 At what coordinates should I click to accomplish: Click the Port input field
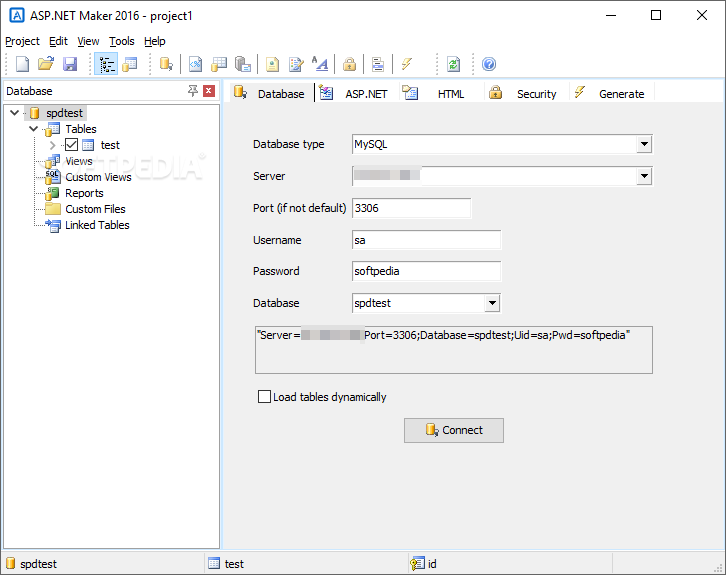coord(412,208)
